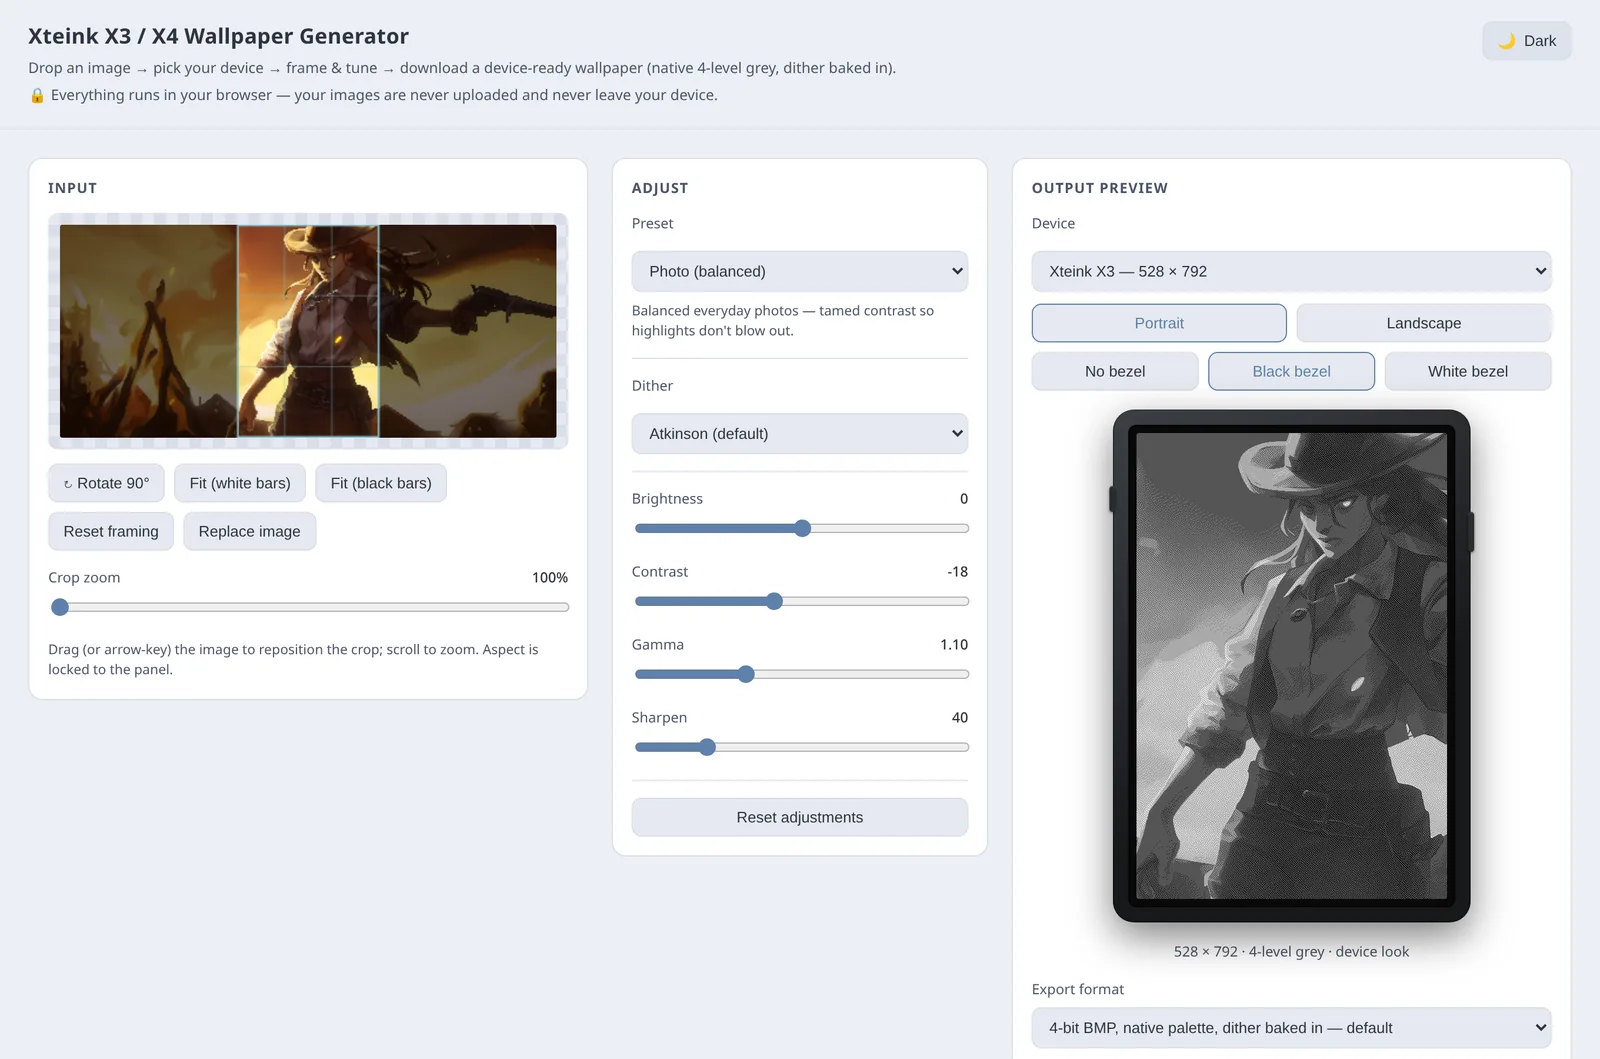Click the Gamma slider handle
Screen dimensions: 1600x1059
tap(746, 674)
